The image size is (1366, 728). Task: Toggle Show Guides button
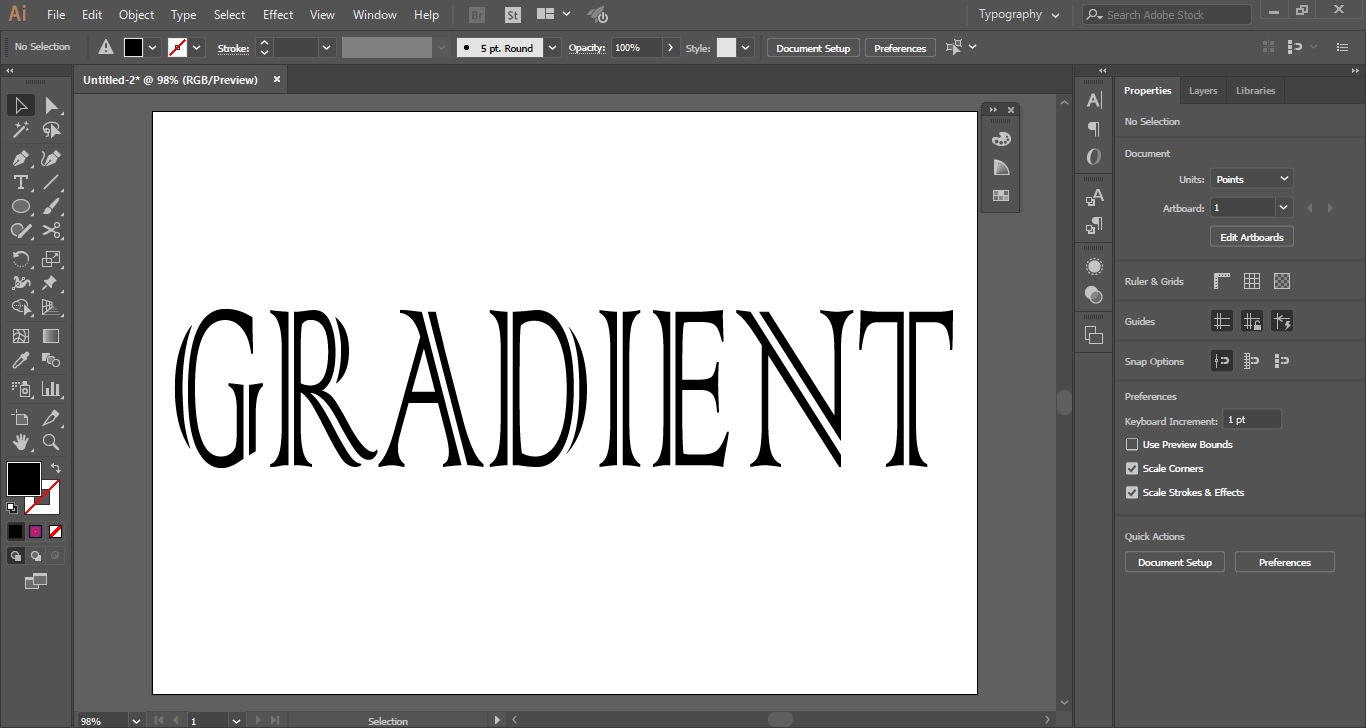point(1222,321)
